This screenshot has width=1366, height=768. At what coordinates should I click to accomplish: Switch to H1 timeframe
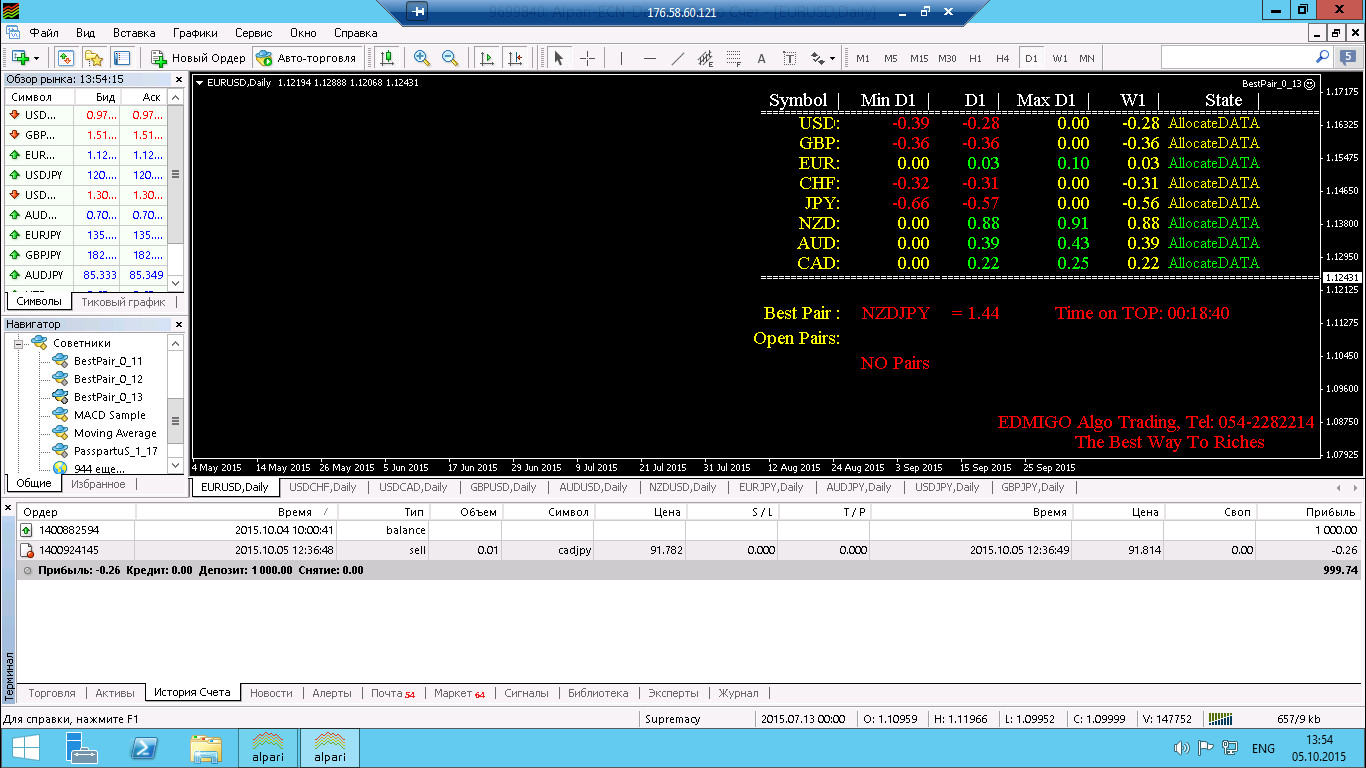point(975,58)
